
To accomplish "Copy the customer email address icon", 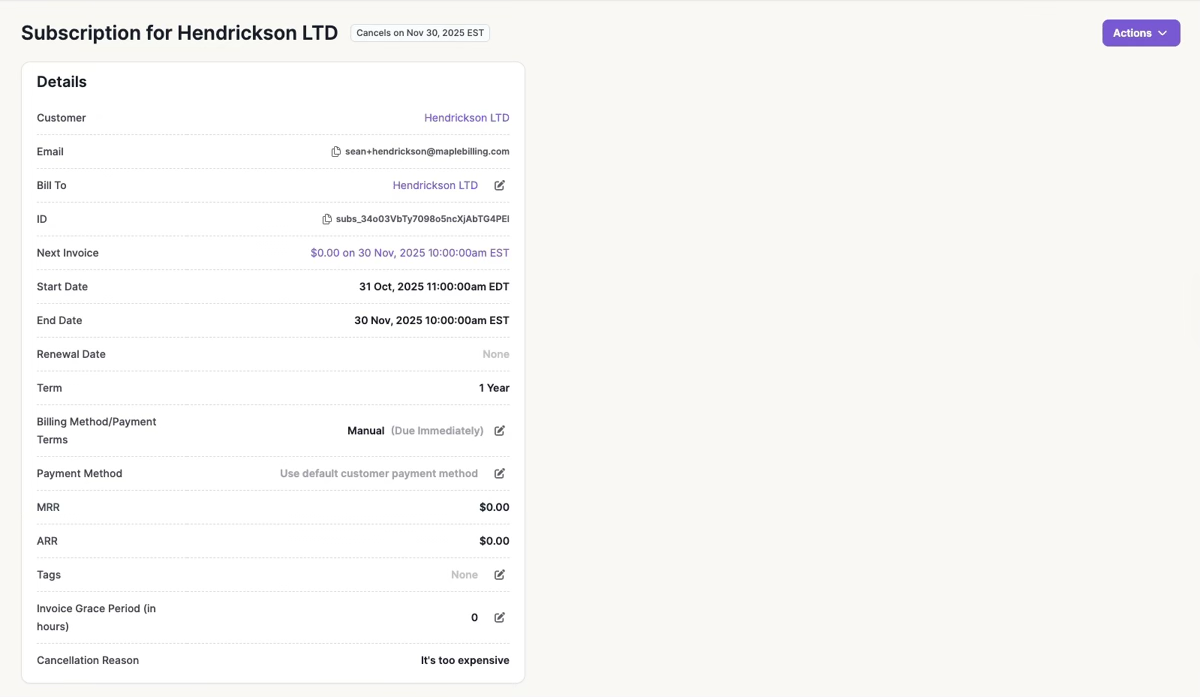I will tap(336, 152).
